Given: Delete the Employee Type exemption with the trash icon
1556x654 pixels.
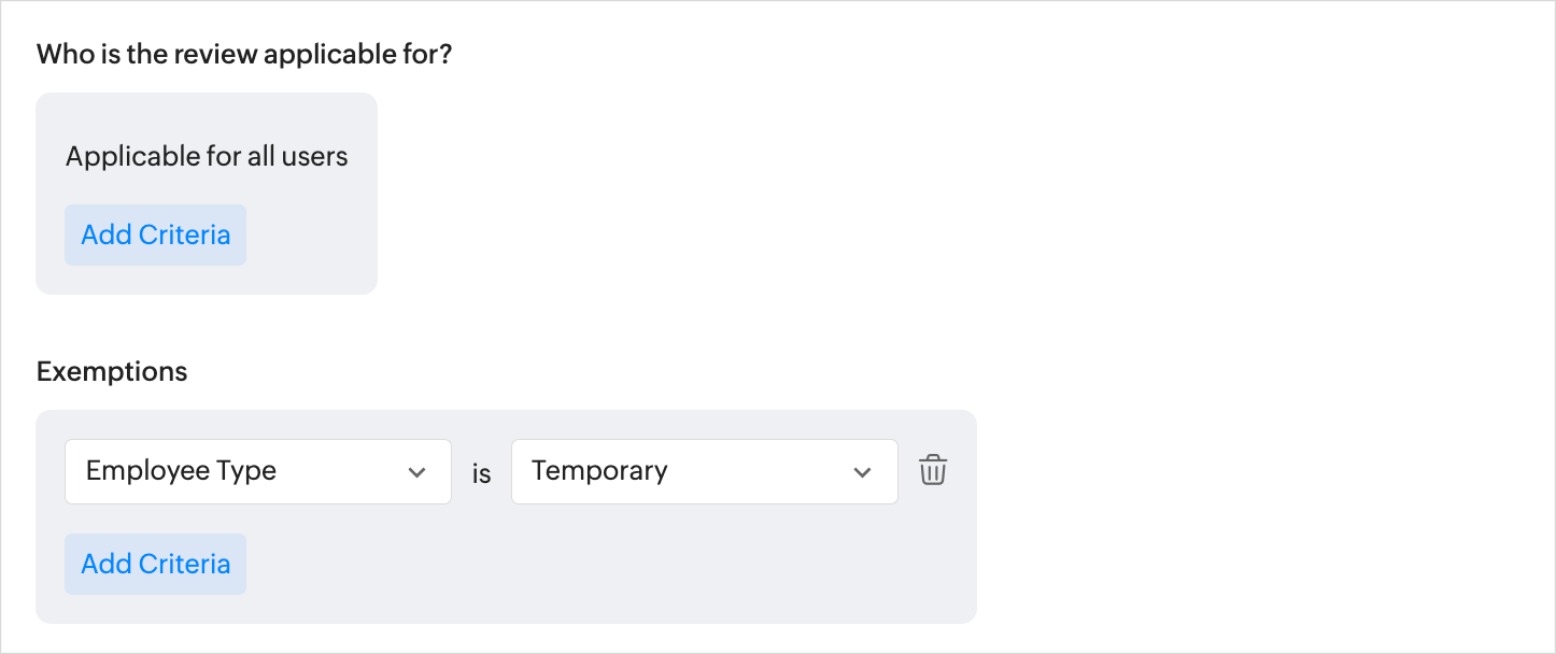Looking at the screenshot, I should pyautogui.click(x=933, y=470).
